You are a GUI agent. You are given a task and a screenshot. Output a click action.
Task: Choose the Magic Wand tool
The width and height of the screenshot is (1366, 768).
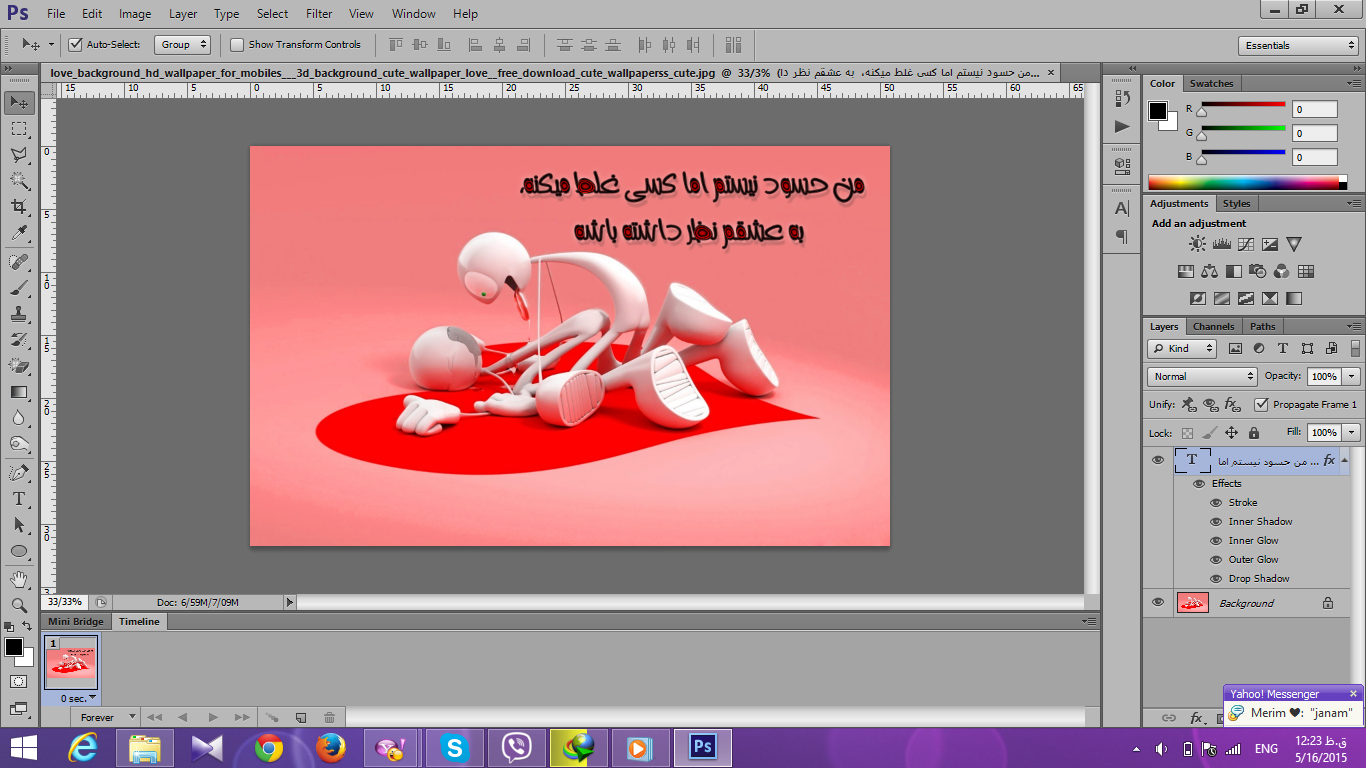pyautogui.click(x=19, y=181)
